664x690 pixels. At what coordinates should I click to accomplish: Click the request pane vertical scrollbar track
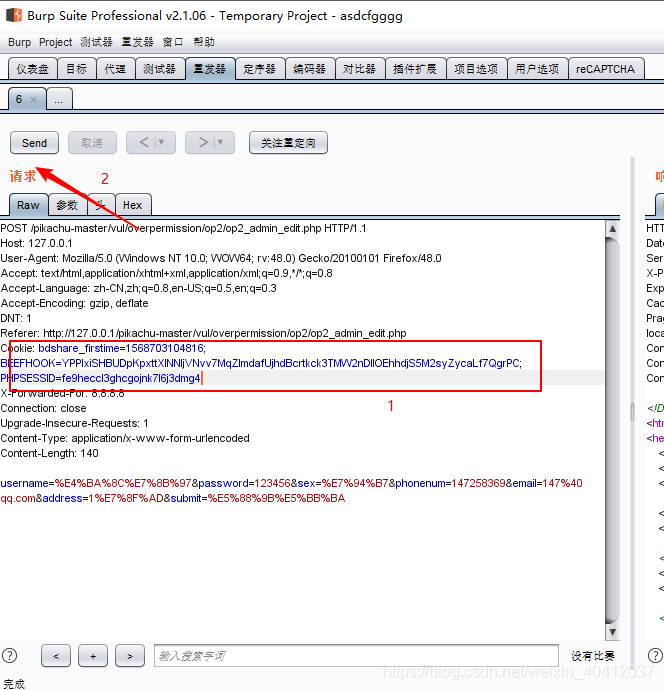pos(613,431)
